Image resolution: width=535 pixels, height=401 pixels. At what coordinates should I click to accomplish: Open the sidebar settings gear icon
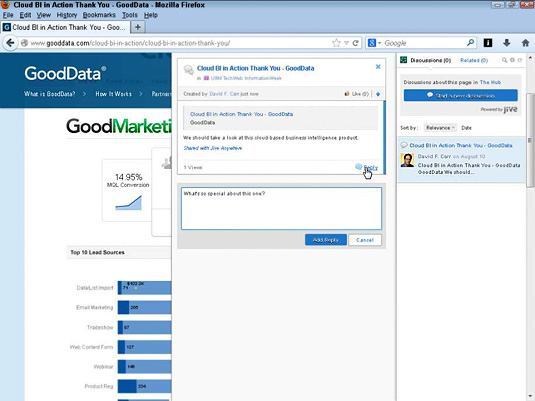coord(512,60)
